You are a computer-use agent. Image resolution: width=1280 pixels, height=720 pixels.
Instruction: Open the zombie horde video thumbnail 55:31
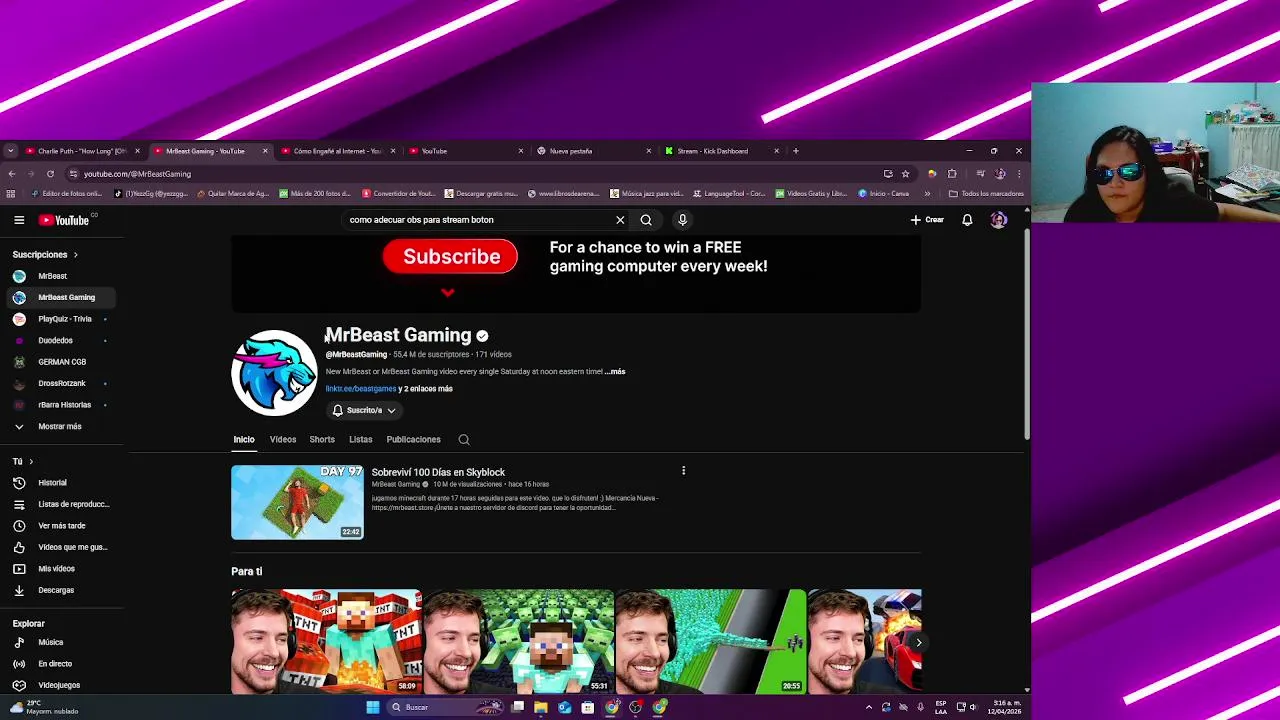pyautogui.click(x=518, y=641)
